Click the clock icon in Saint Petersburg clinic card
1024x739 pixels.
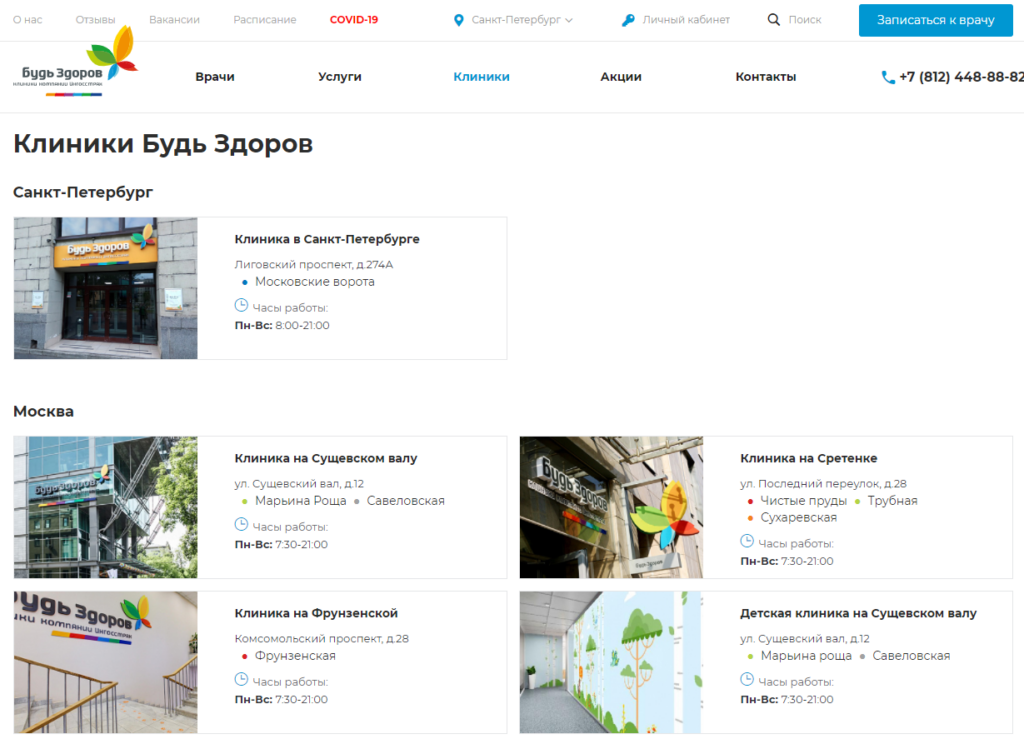[241, 306]
